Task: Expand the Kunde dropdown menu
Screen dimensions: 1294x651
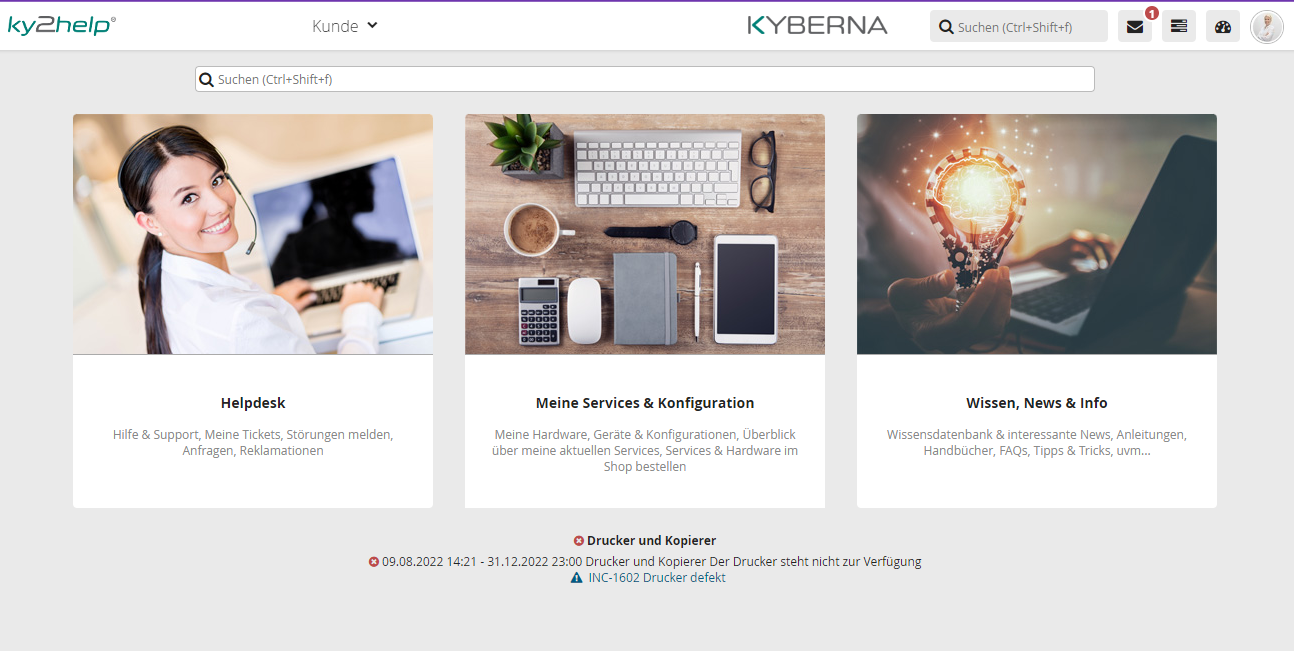Action: point(345,26)
